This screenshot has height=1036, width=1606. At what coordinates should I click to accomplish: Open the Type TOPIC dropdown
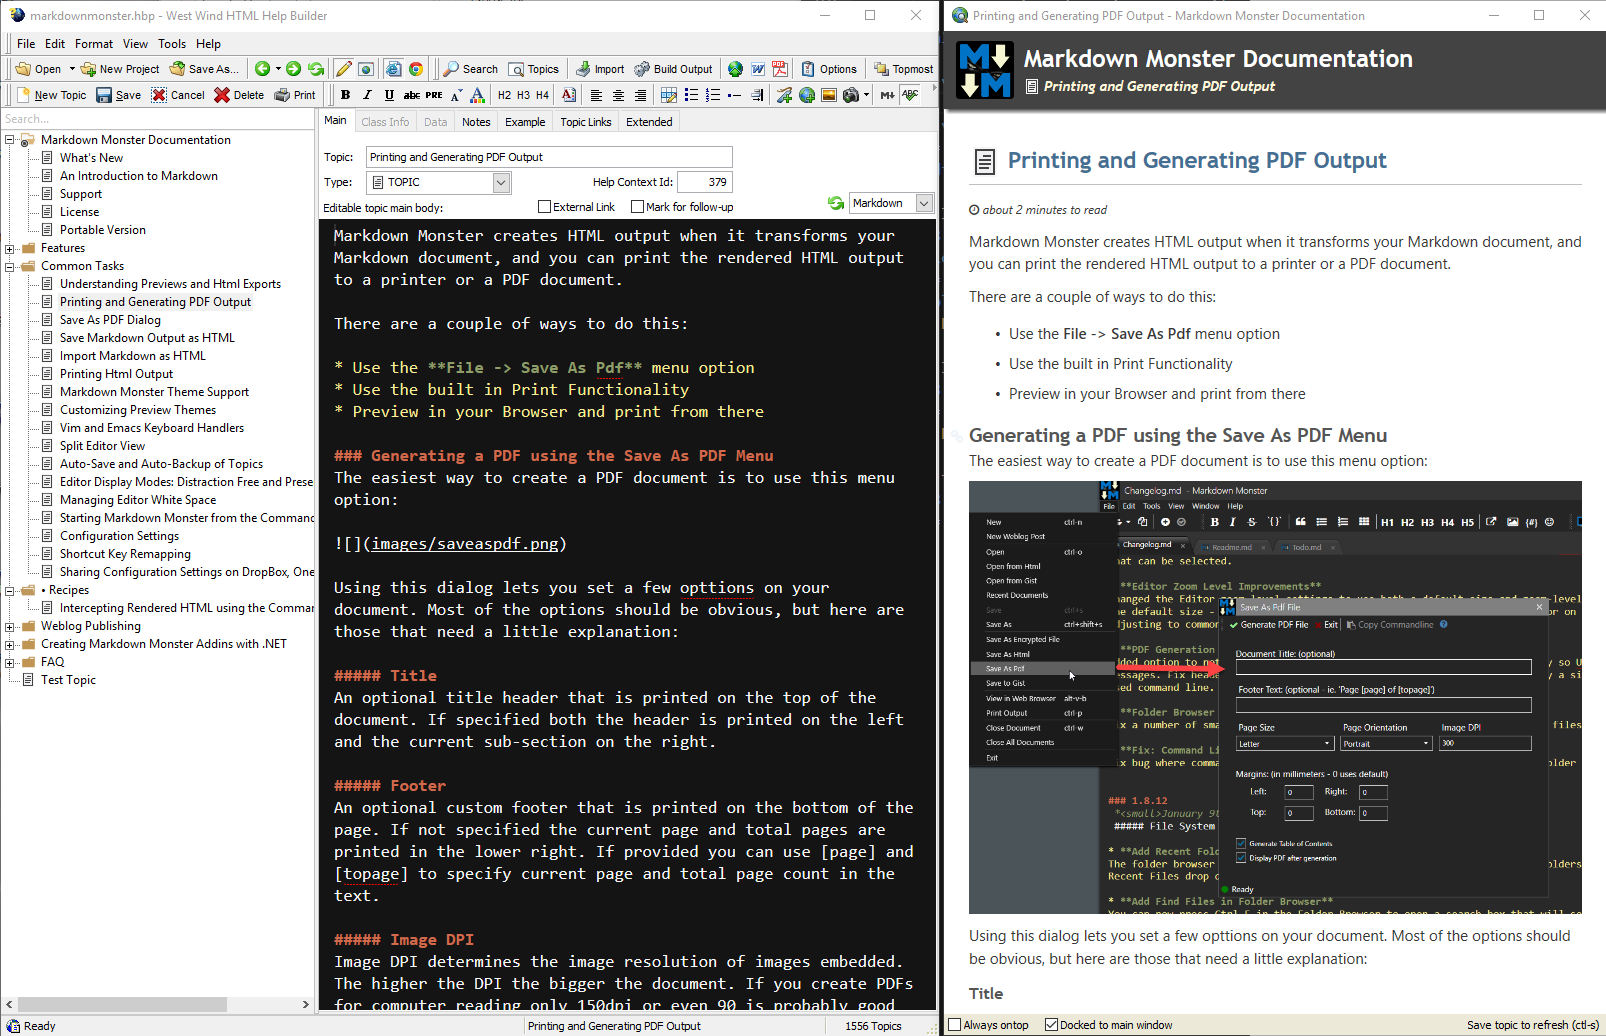click(x=501, y=182)
